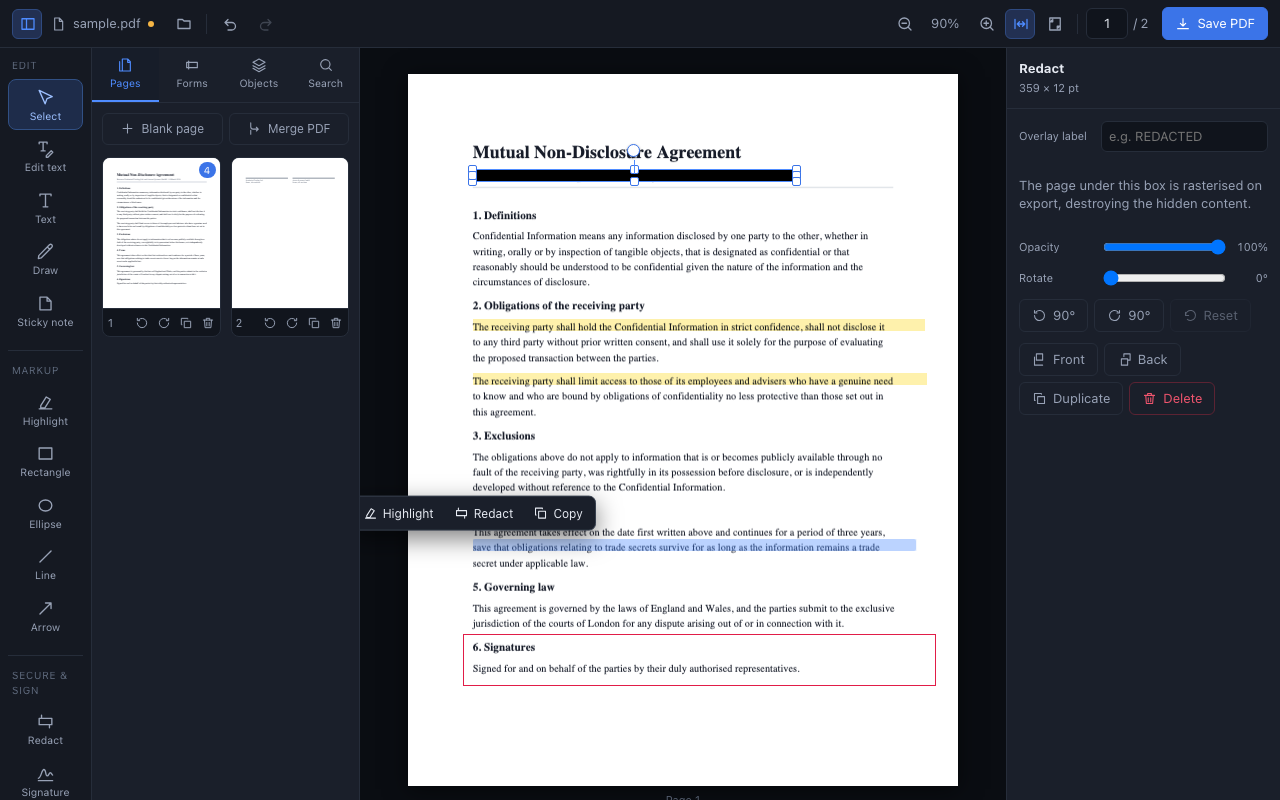Activate the Redact tool in sidebar
1280x800 pixels.
45,729
